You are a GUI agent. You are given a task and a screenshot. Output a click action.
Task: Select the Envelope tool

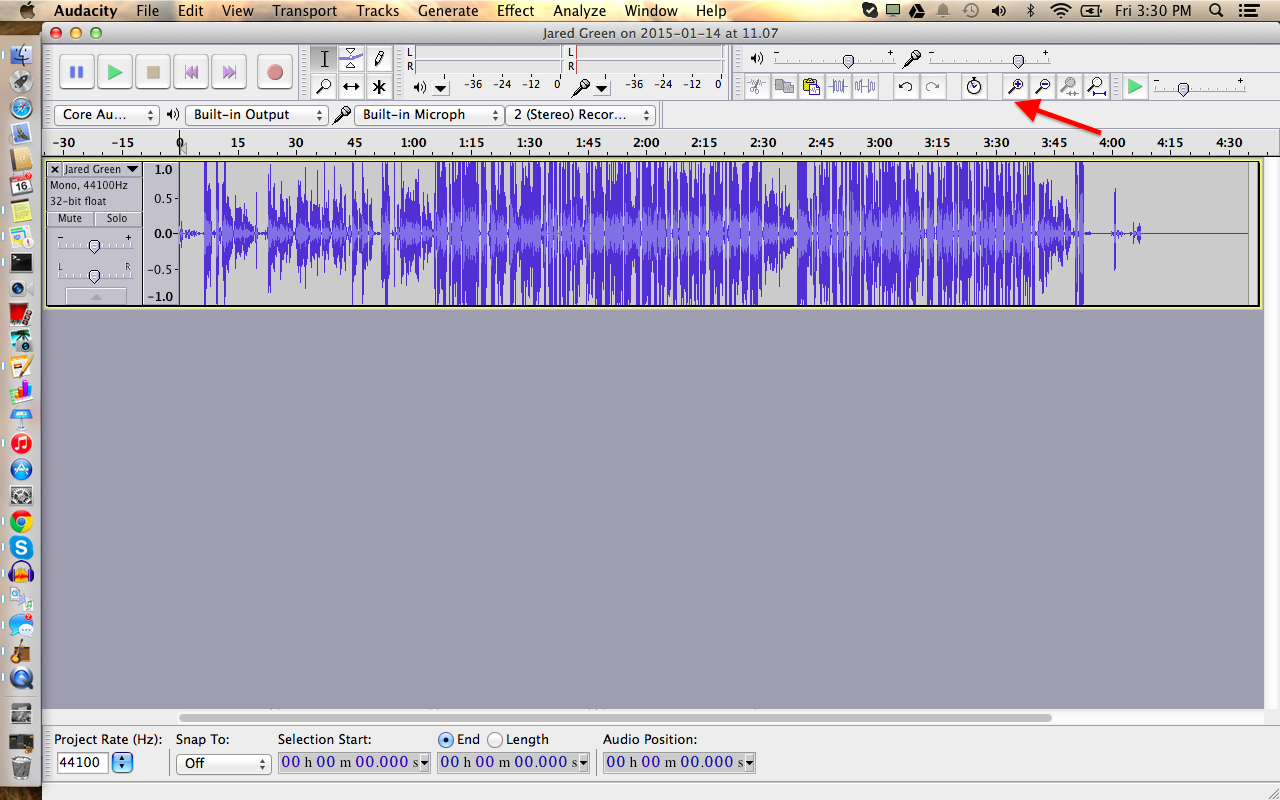click(x=351, y=58)
